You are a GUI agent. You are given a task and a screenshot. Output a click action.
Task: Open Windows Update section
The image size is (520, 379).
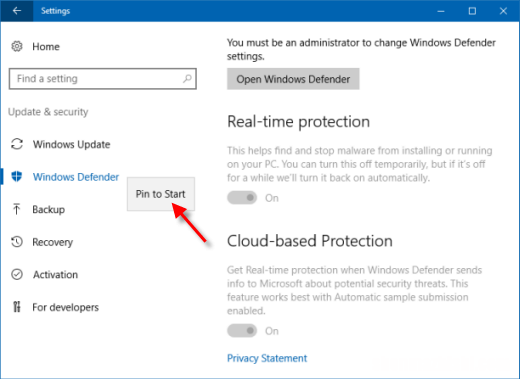(x=71, y=144)
